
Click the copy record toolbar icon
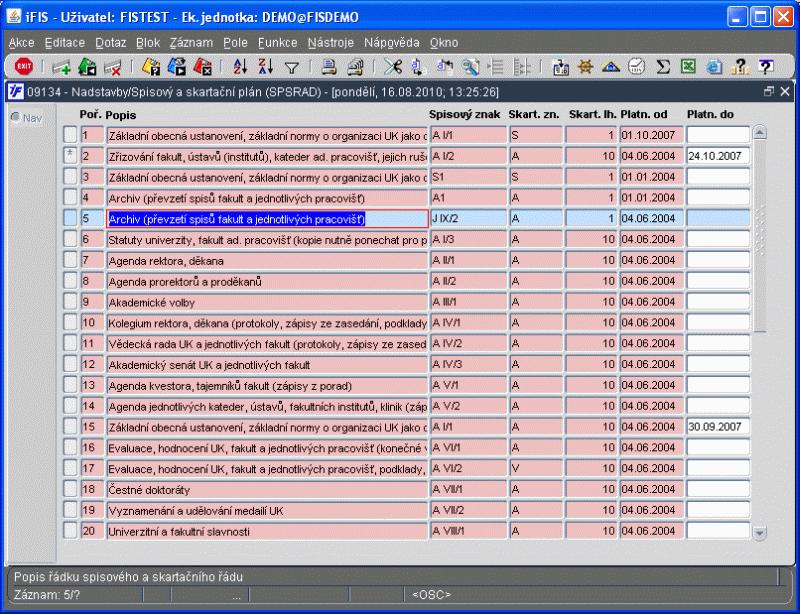pos(87,66)
